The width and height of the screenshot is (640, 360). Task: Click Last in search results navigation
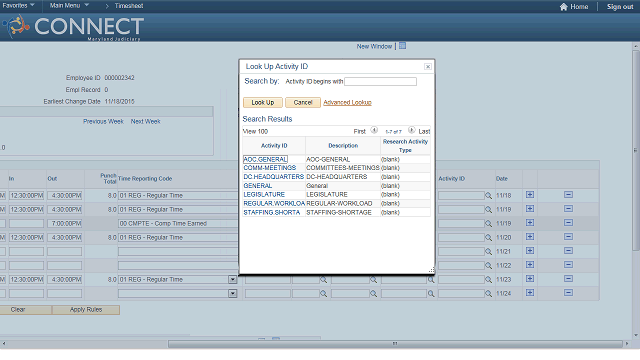(x=424, y=131)
